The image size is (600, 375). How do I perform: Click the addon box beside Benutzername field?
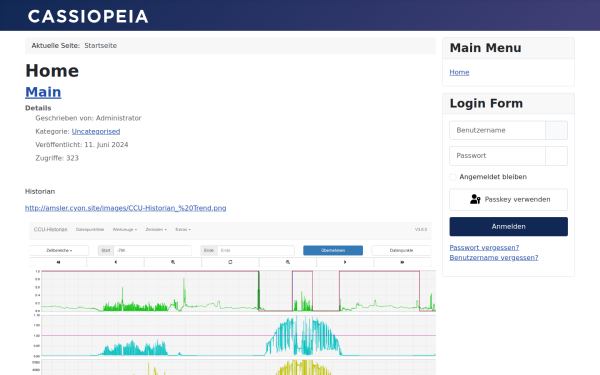(556, 130)
